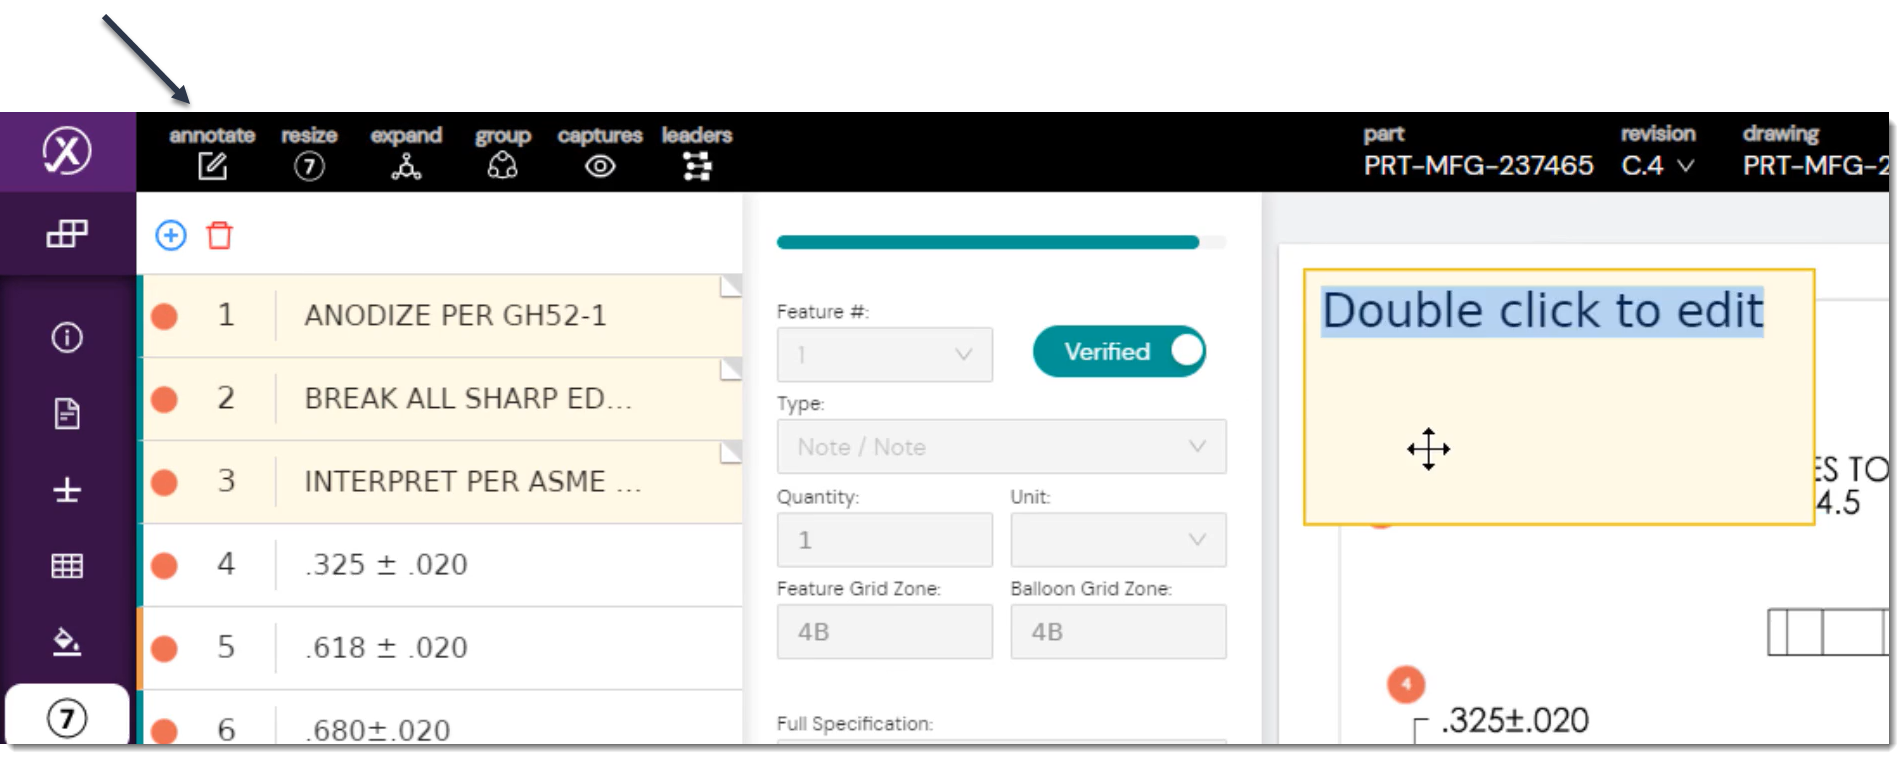Click the orange balloon 4 on drawing
1903x759 pixels.
[1406, 684]
